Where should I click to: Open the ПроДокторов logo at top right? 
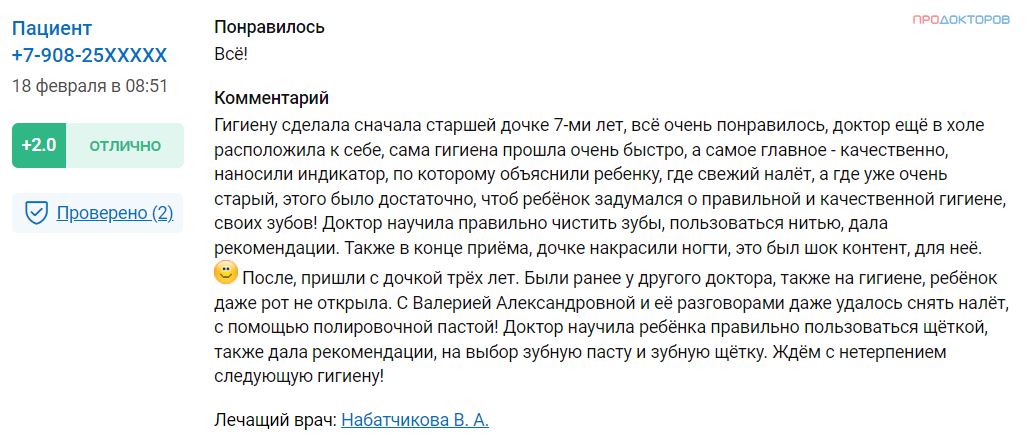click(961, 20)
